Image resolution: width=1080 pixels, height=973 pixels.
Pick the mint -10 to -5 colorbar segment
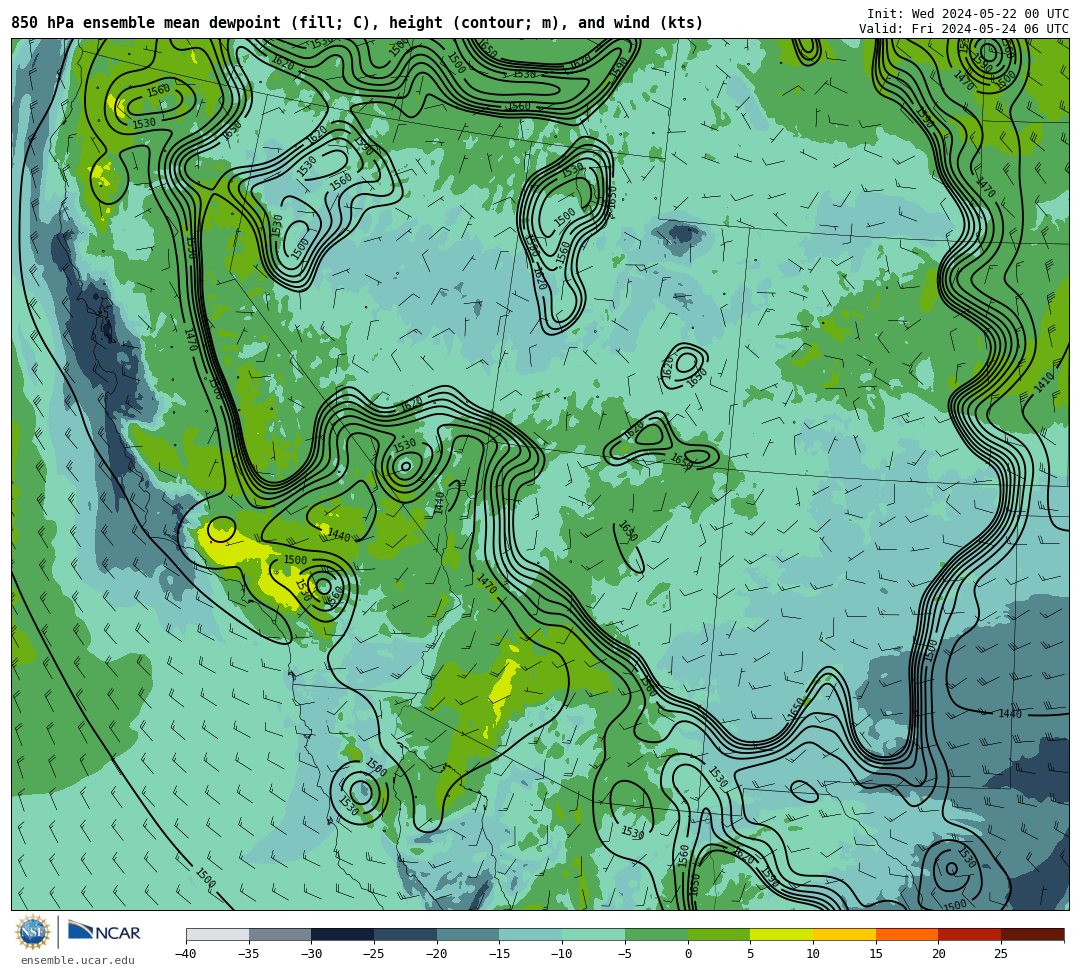594,934
